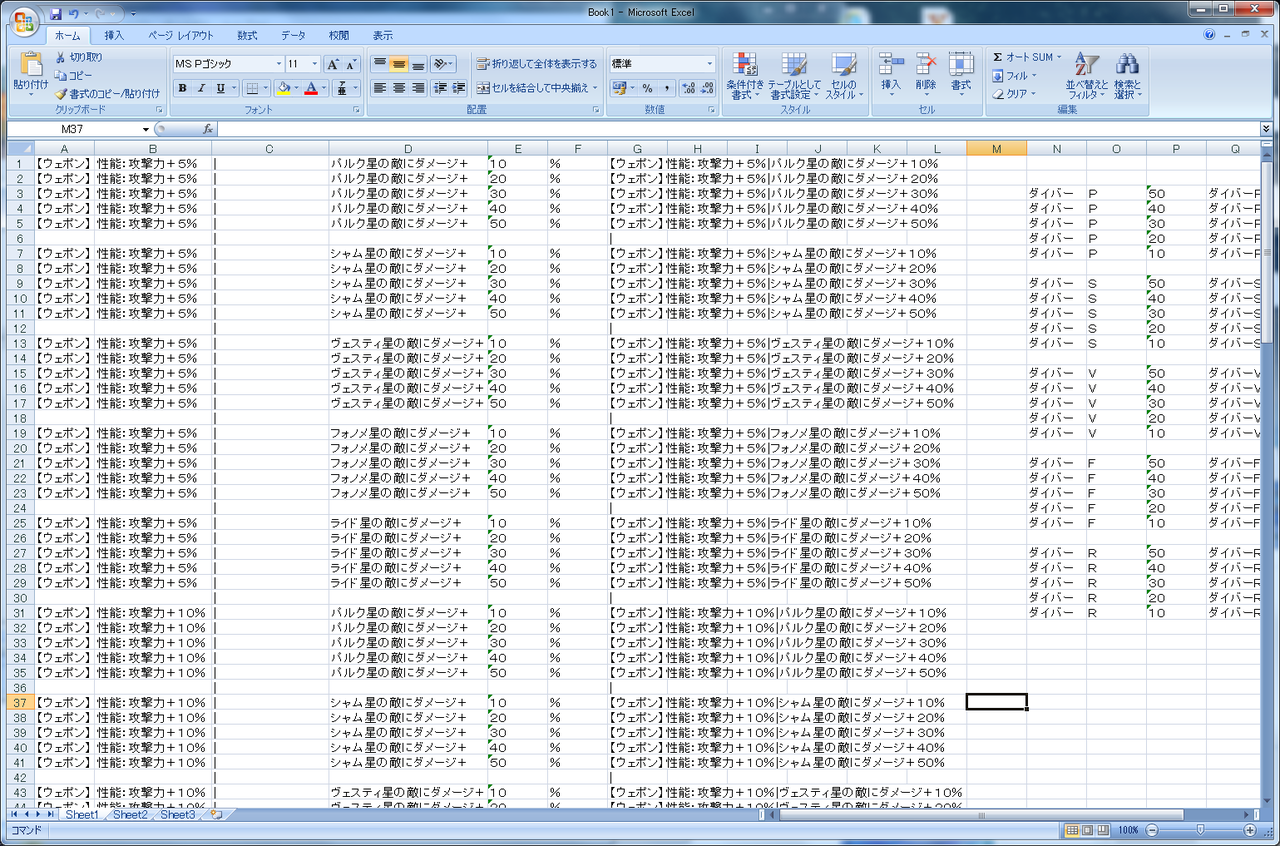This screenshot has width=1280, height=846.
Task: Copy selection with コピー
Action: click(74, 75)
